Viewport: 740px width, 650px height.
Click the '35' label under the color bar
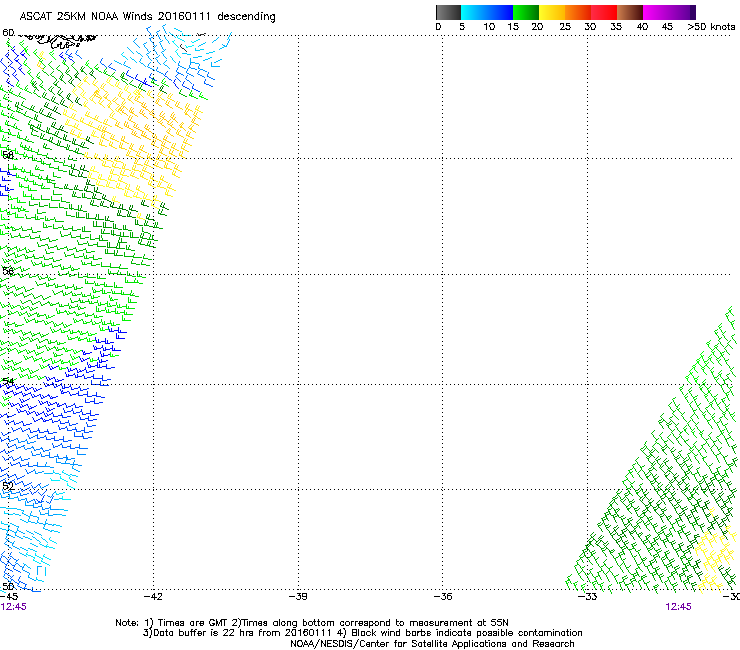point(616,27)
